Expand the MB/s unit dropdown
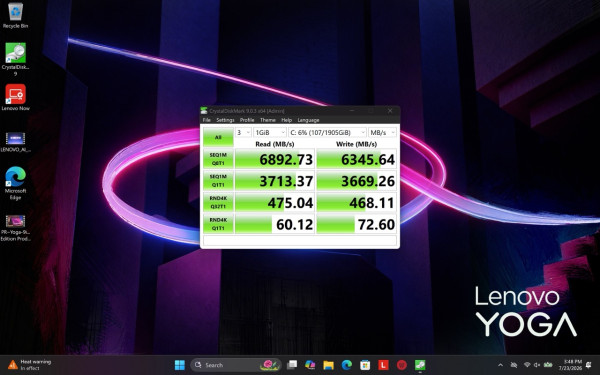The height and width of the screenshot is (375, 600). 382,132
